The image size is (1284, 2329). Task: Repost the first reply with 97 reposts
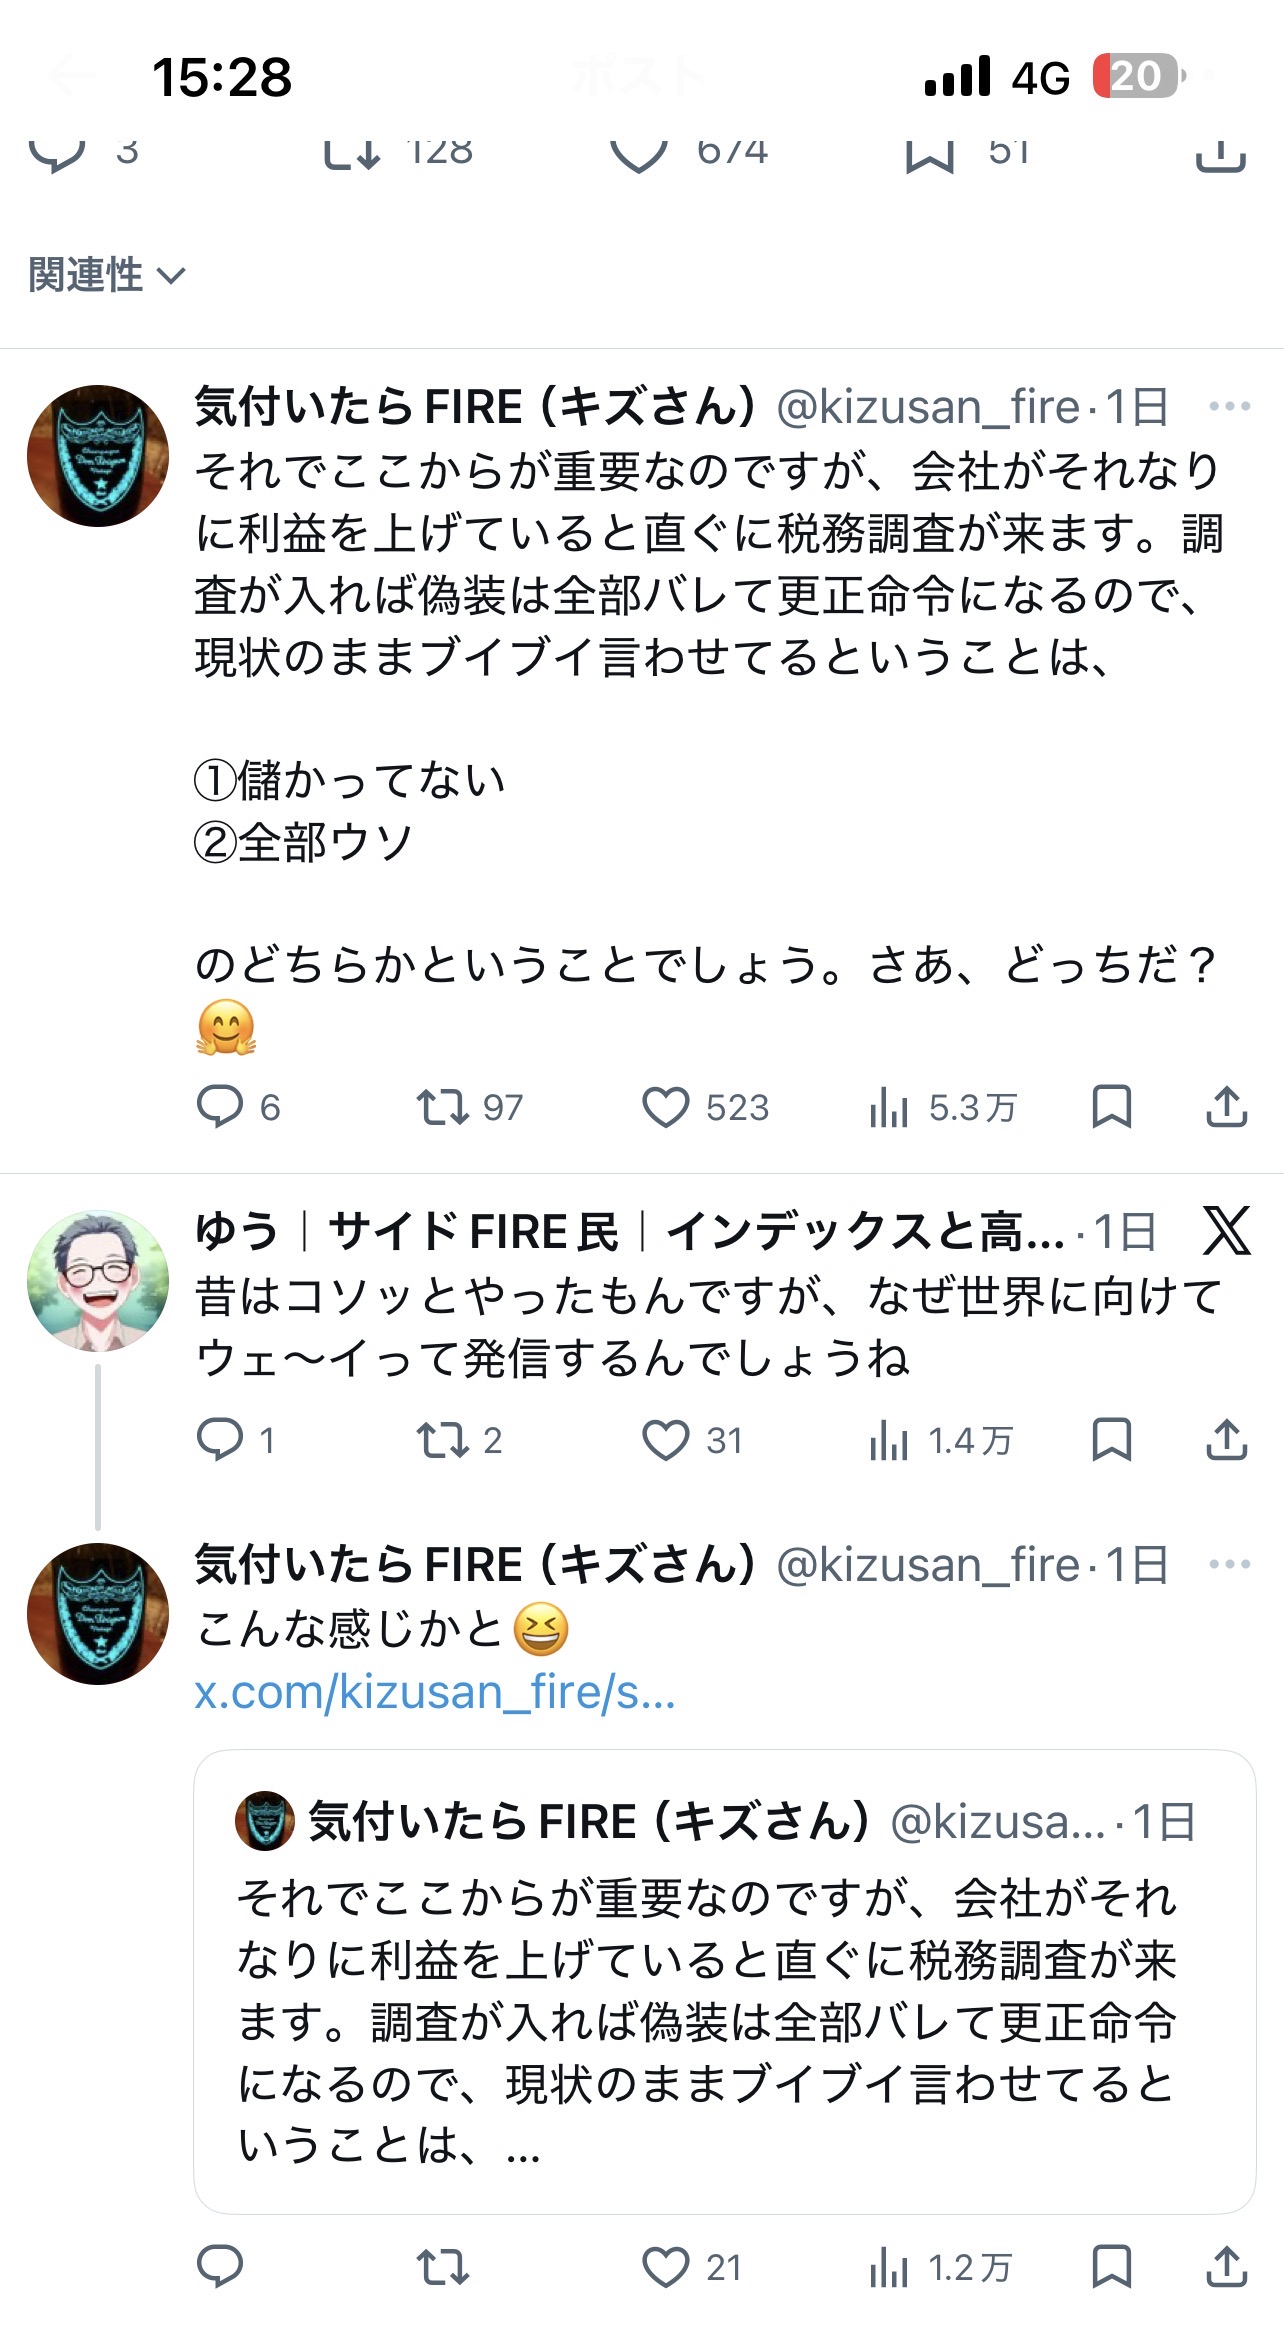[x=442, y=1108]
